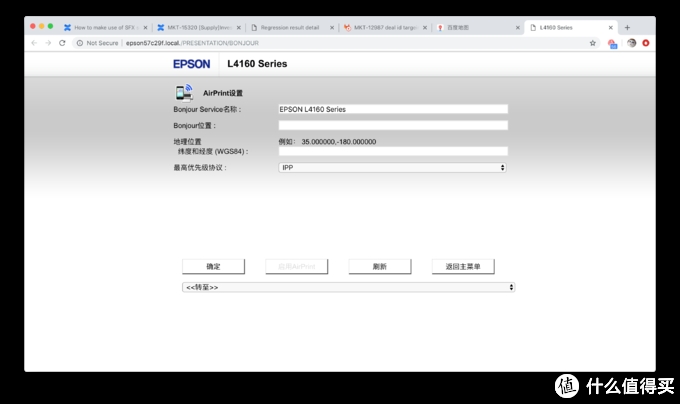Switch to the MKT-16329 tab
This screenshot has height=404, width=680.
[196, 27]
